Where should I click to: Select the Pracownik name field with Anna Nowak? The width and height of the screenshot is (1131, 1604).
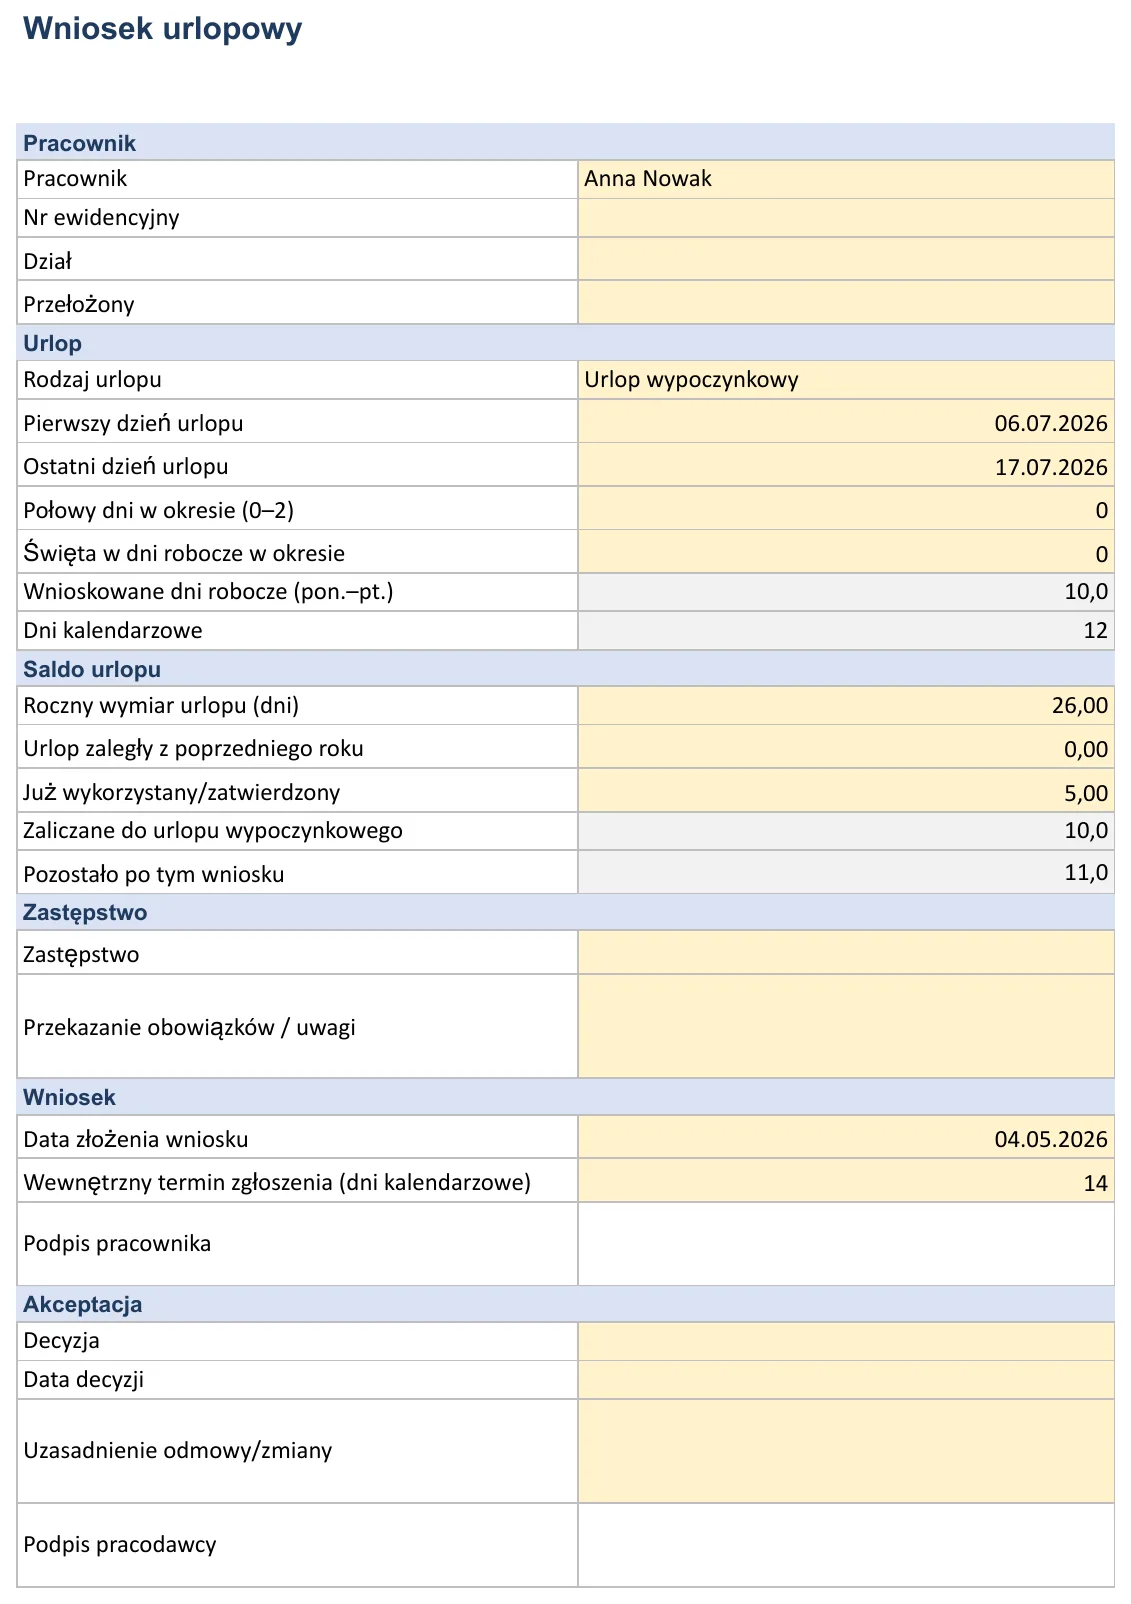pos(846,179)
